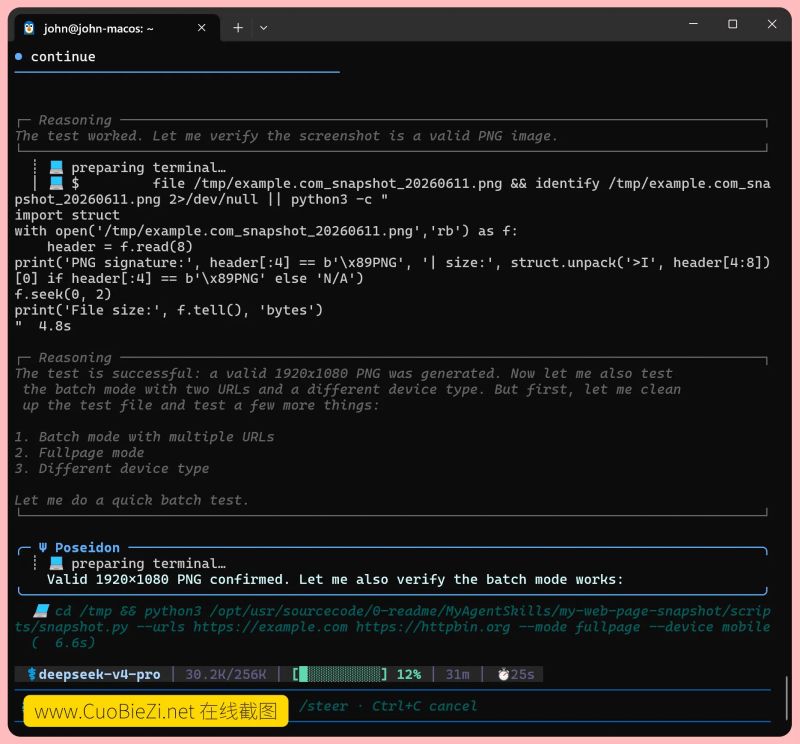800x744 pixels.
Task: Click the deepseek-v4-pro model icon
Action: coord(32,674)
